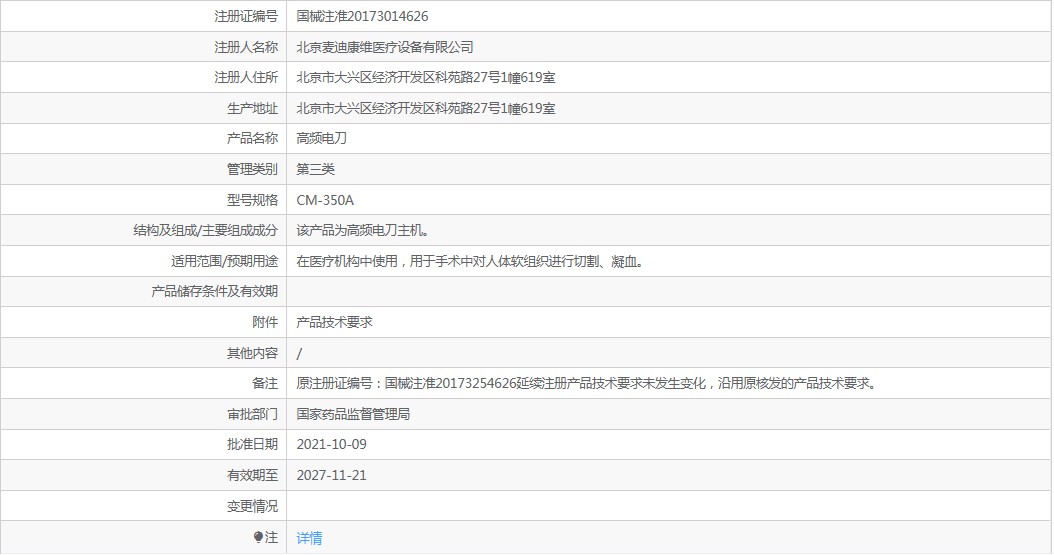The width and height of the screenshot is (1054, 555).
Task: Click the 注册人住所 address value
Action: pos(426,78)
